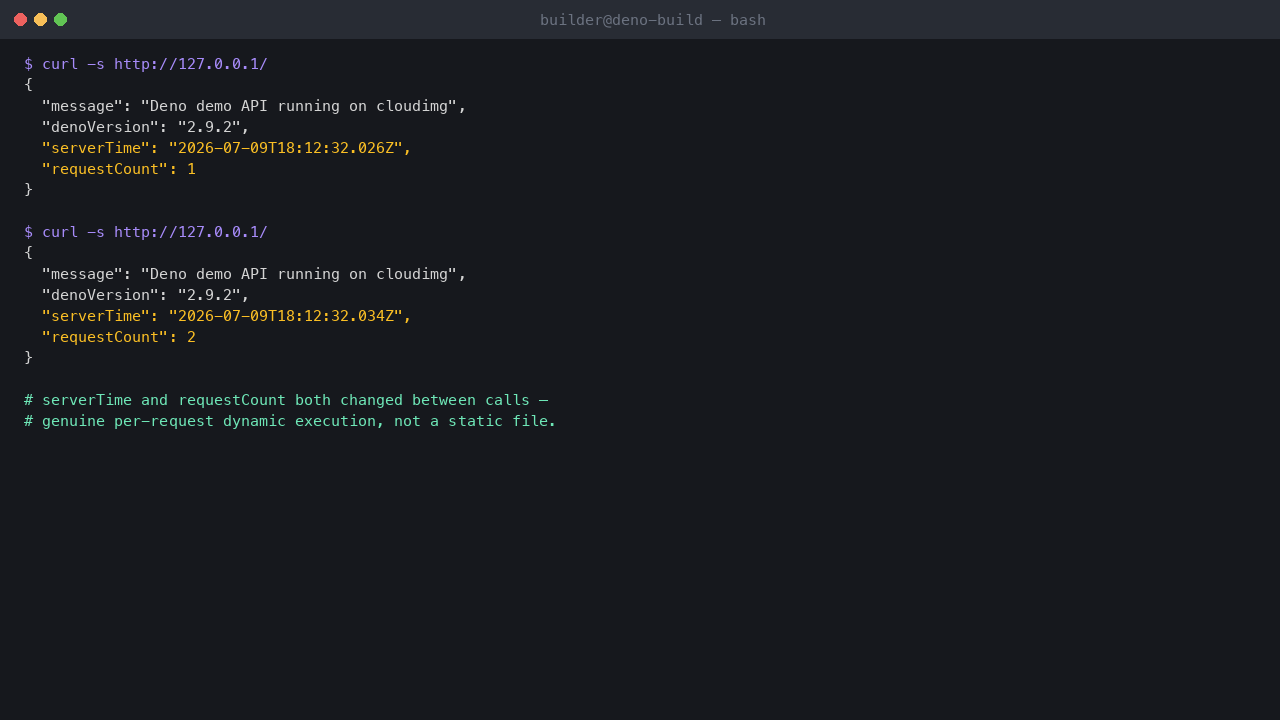Viewport: 1280px width, 720px height.
Task: Click the yellow minimize window button
Action: pos(40,19)
